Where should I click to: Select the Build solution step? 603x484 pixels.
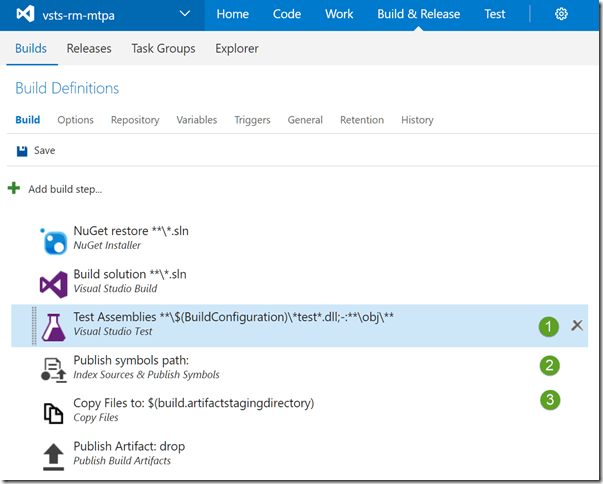130,274
